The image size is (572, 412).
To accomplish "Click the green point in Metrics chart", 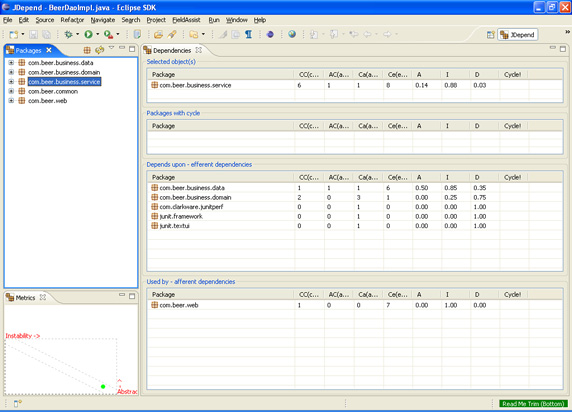I will 103,386.
